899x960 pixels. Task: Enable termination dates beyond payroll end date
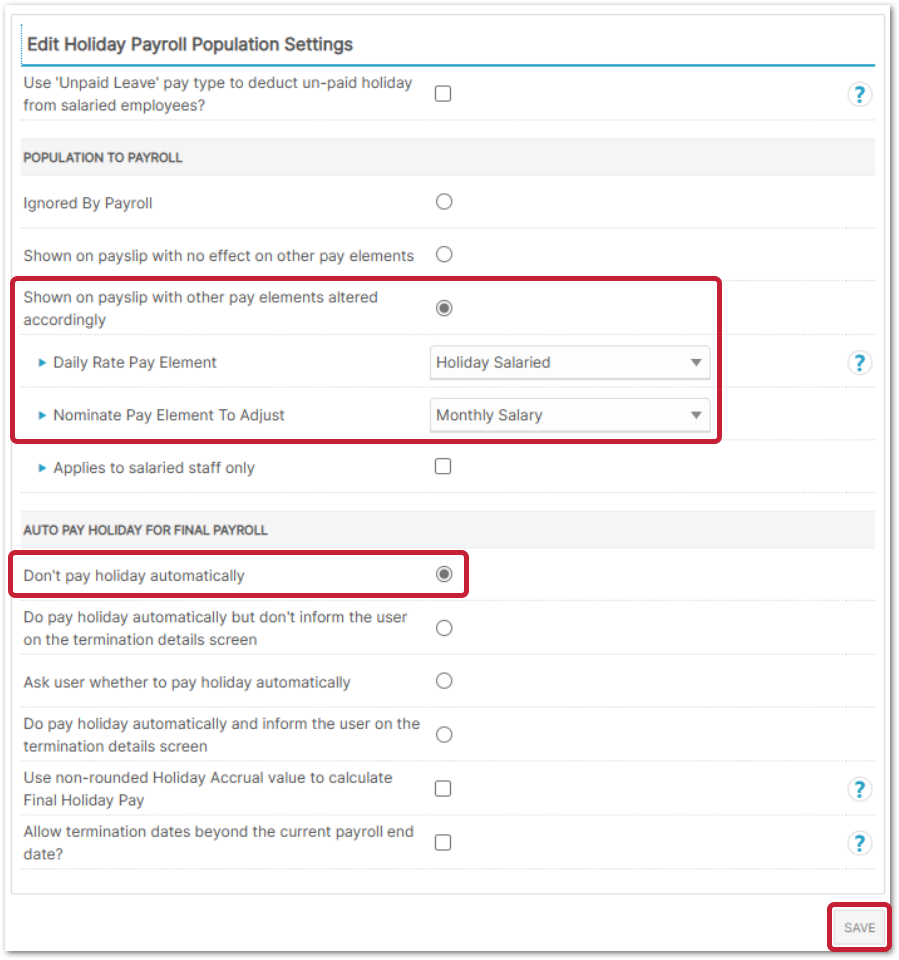443,842
